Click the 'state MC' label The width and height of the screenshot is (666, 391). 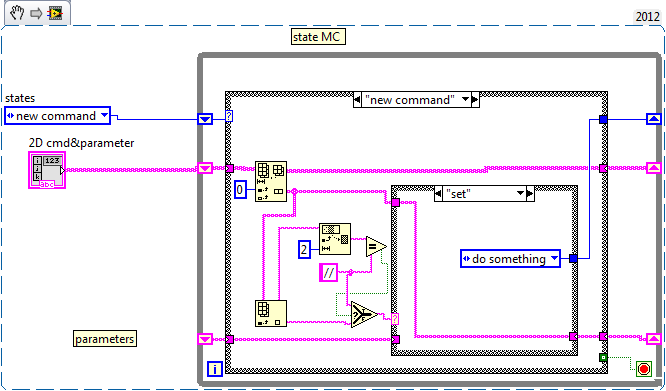pos(318,37)
